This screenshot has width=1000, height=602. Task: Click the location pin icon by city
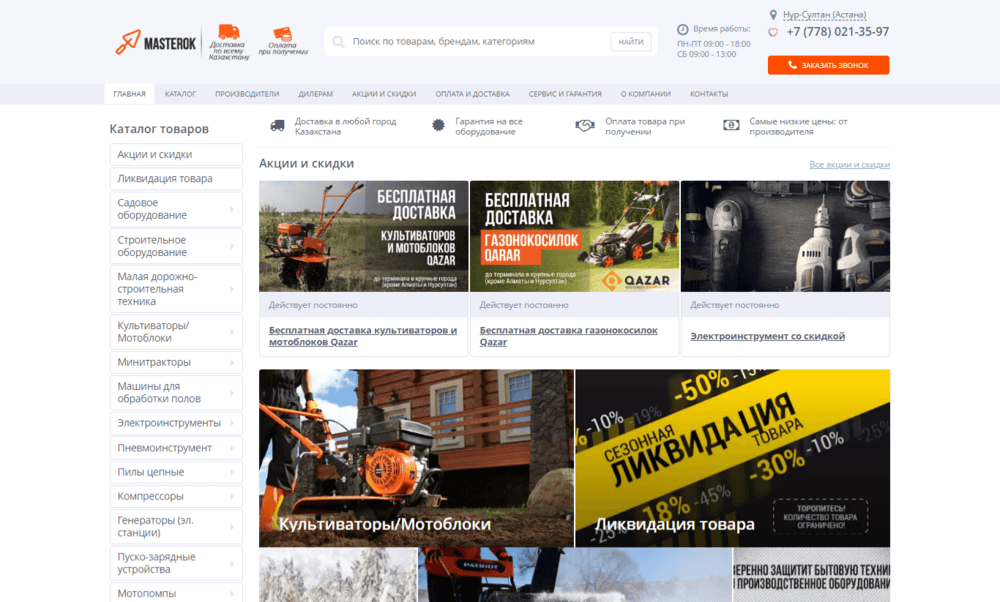pos(773,15)
